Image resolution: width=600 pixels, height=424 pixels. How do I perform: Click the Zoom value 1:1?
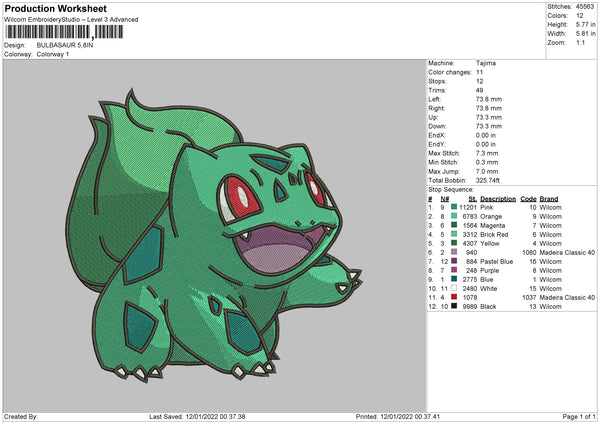[580, 42]
